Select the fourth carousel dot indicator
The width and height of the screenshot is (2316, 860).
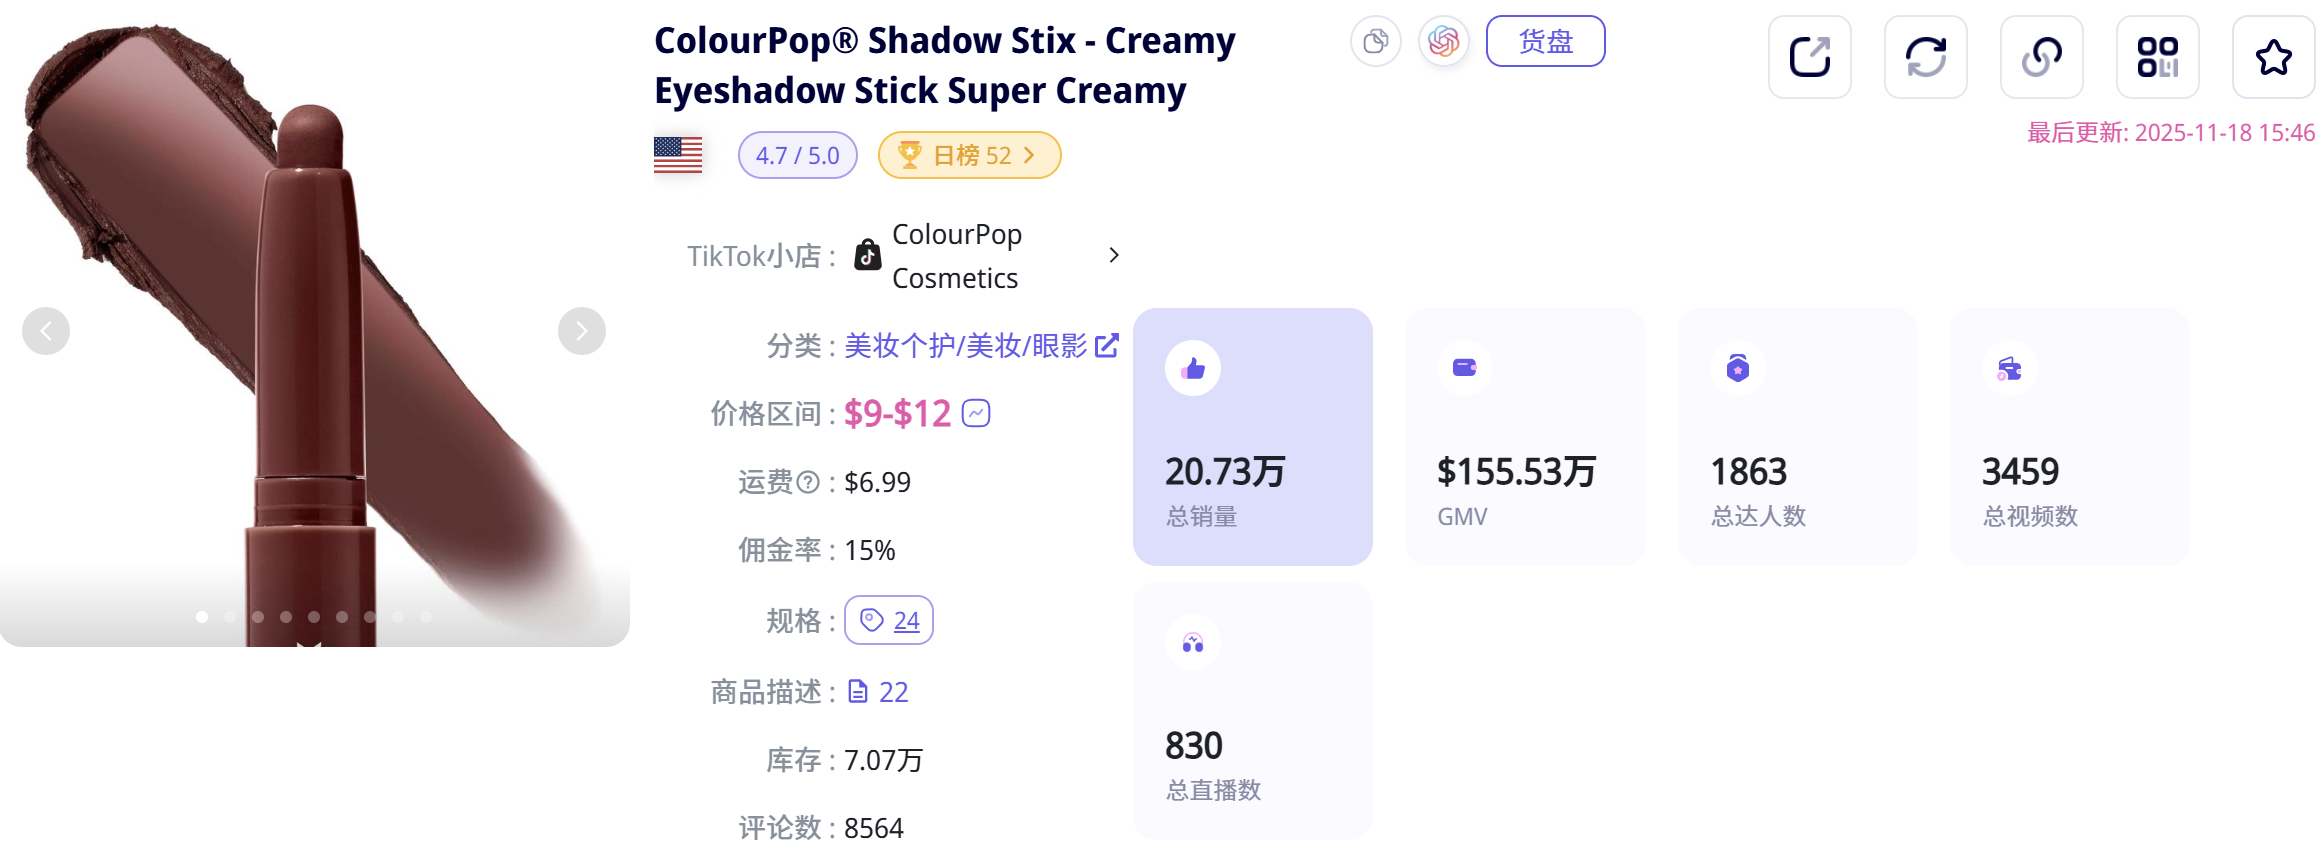point(285,617)
